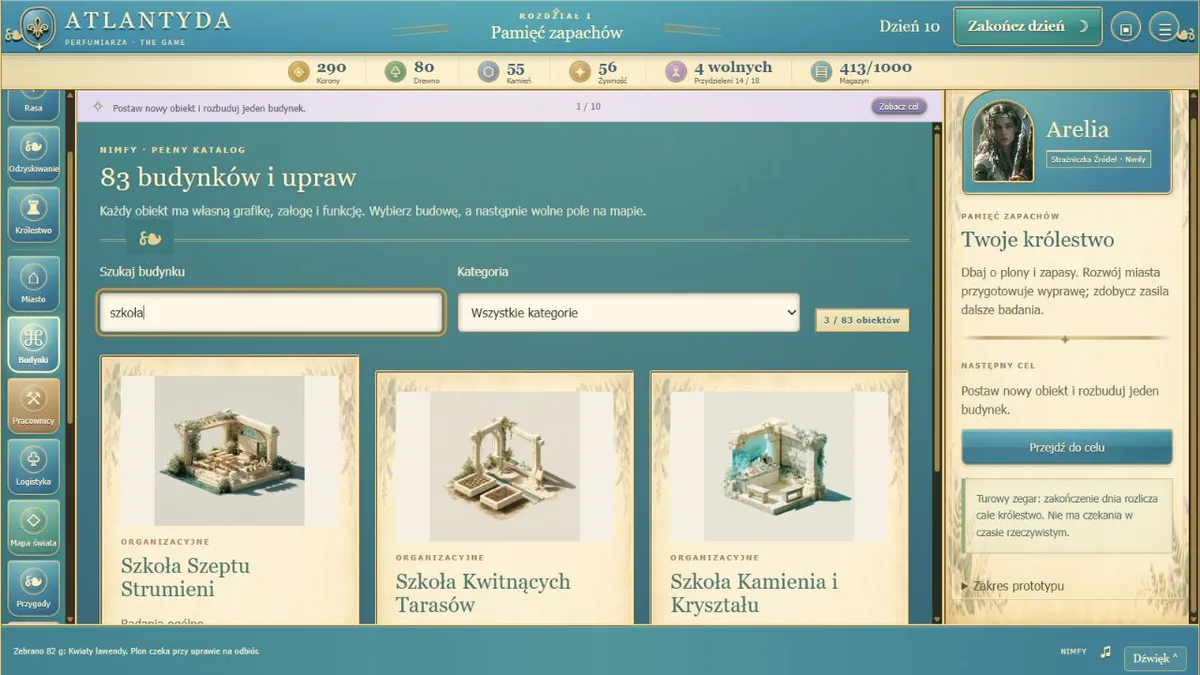Click the Atlantyda fleur-de-lis logo emblem
Screen dimensions: 1200x675
click(x=38, y=27)
